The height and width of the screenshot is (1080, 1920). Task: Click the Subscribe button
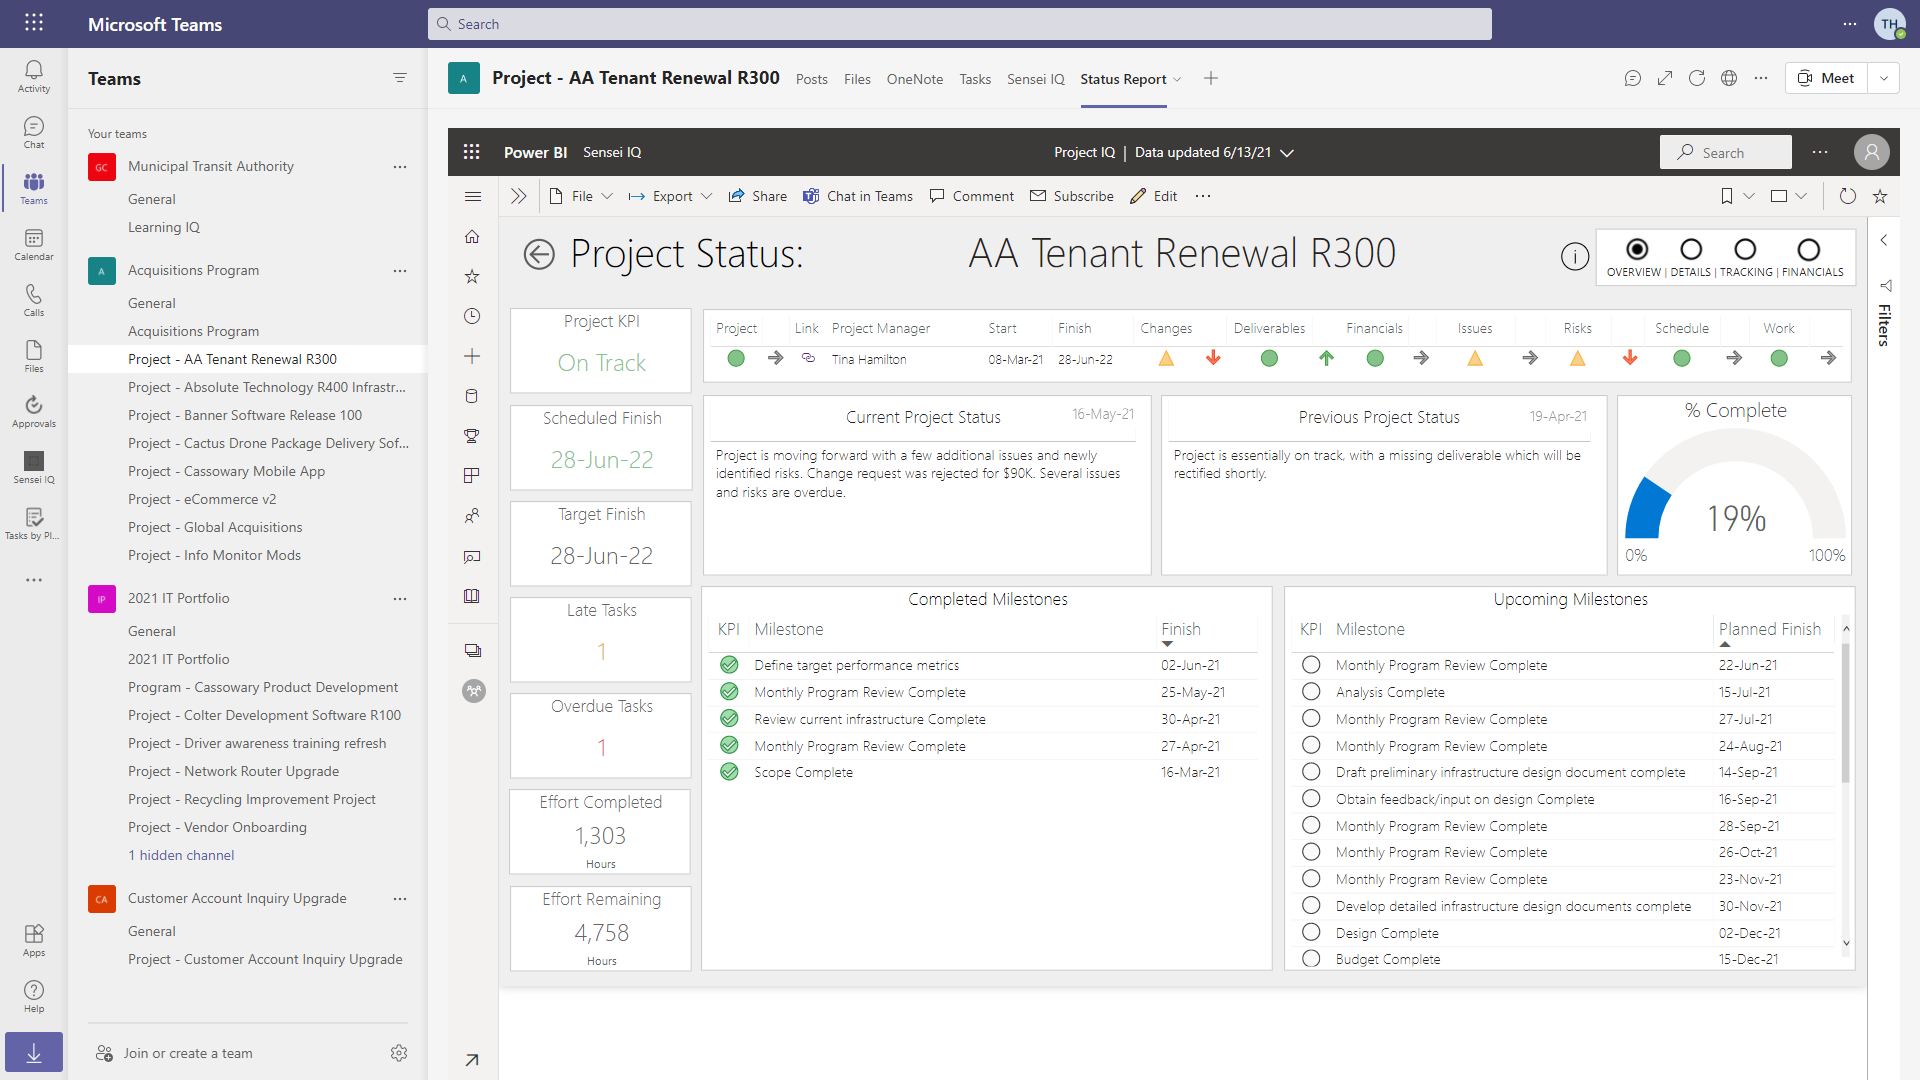coord(1072,197)
